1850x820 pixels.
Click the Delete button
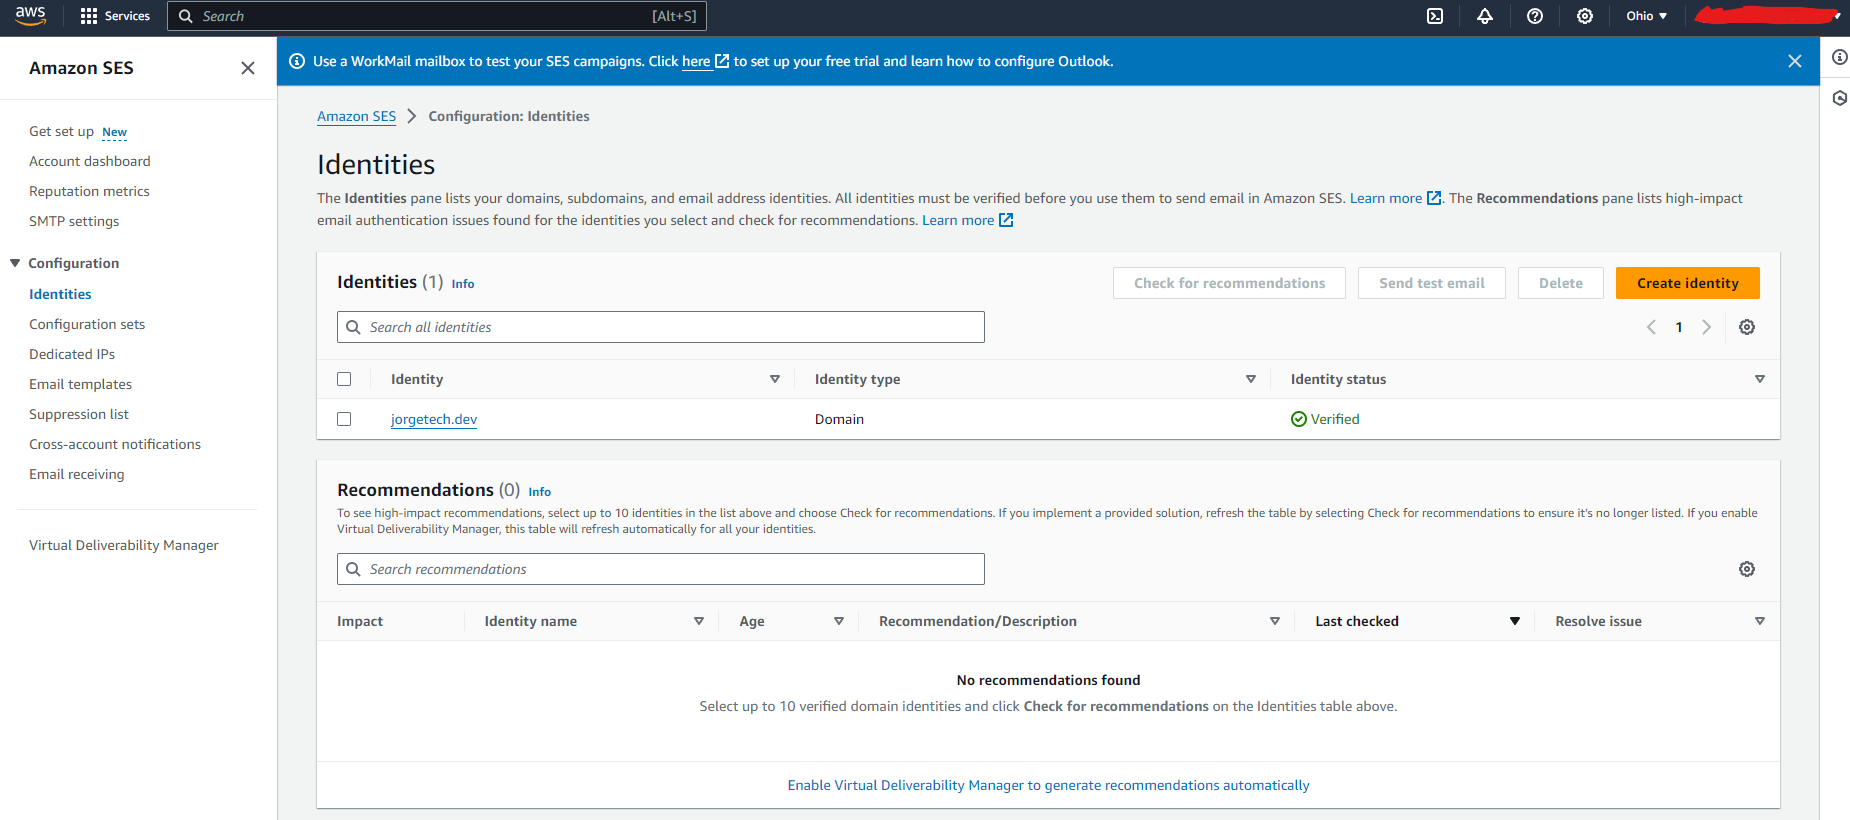tap(1561, 283)
